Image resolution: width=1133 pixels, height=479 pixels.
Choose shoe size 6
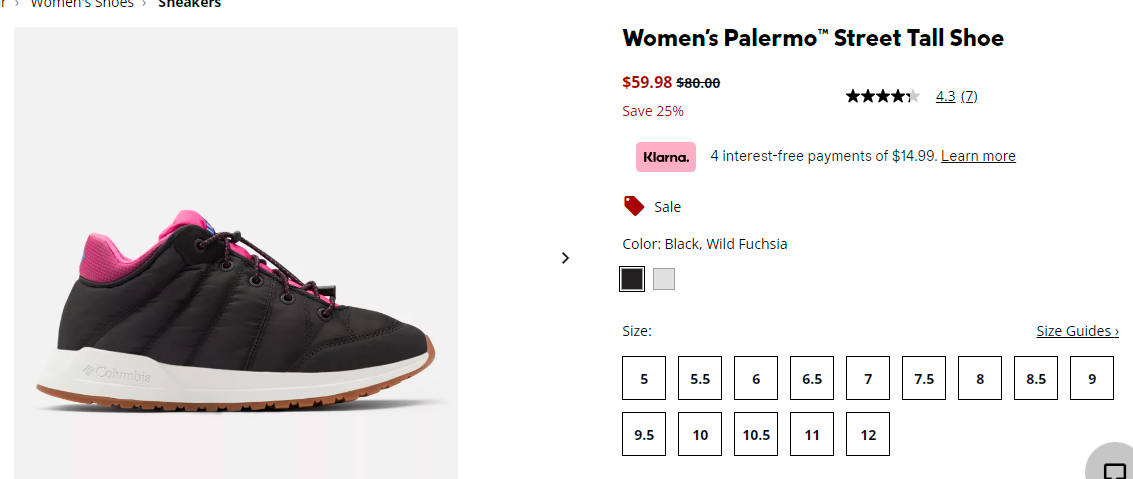point(756,378)
